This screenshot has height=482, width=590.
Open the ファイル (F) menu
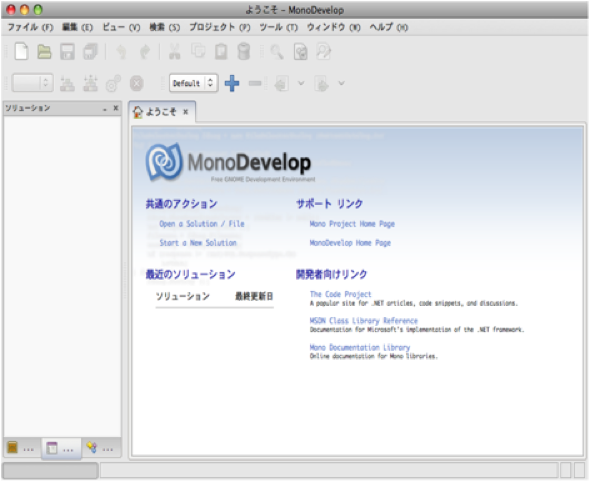coord(30,27)
